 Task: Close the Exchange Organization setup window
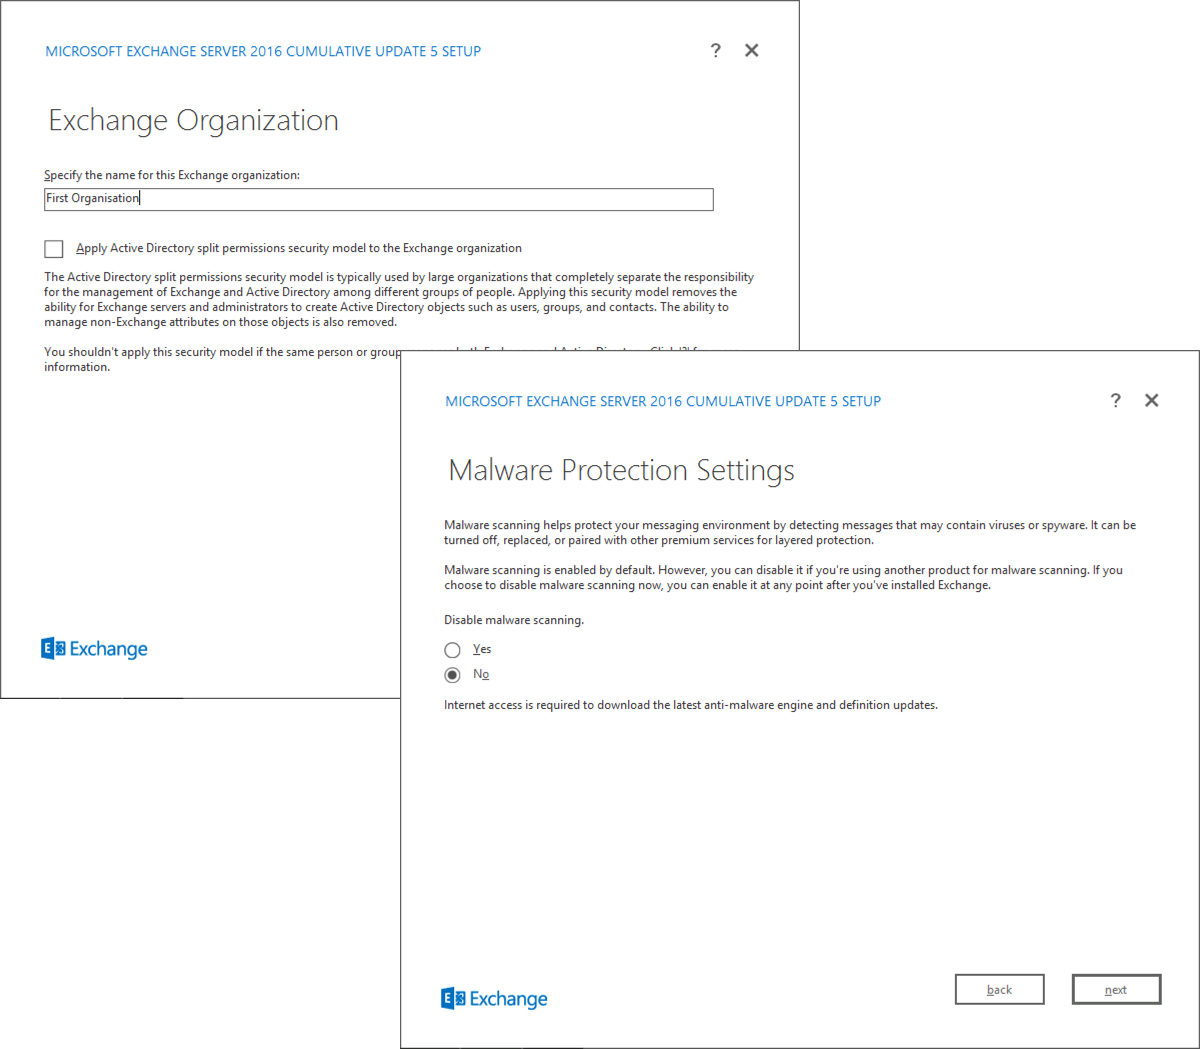pos(752,51)
